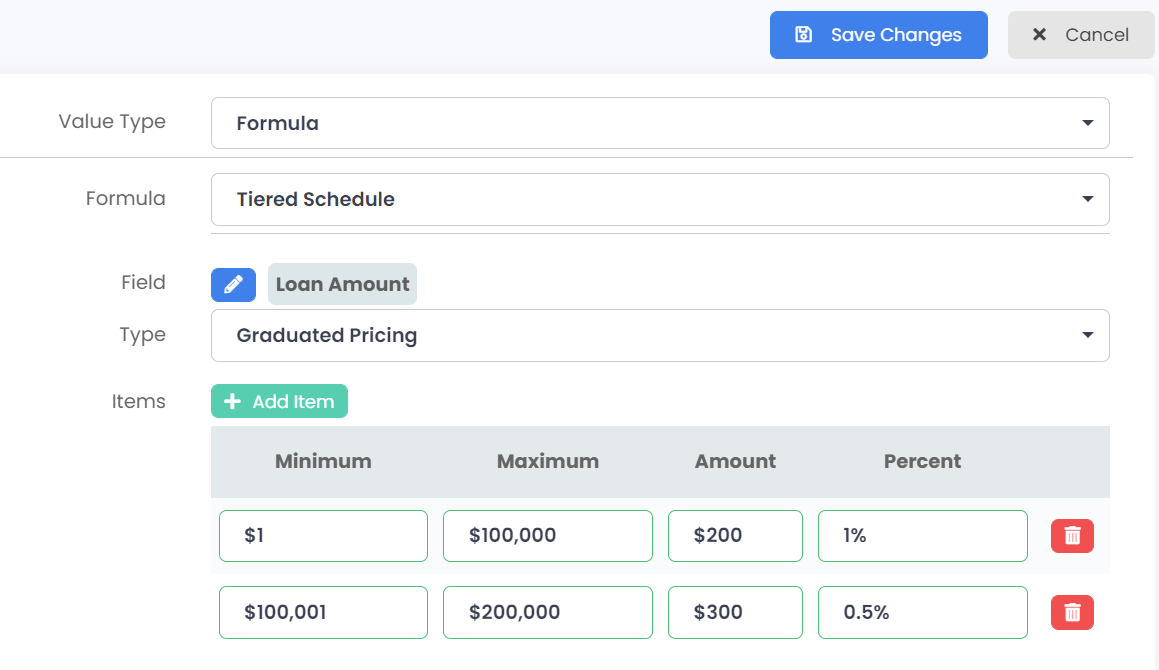Click the Minimum column header
The image size is (1159, 670).
click(323, 461)
